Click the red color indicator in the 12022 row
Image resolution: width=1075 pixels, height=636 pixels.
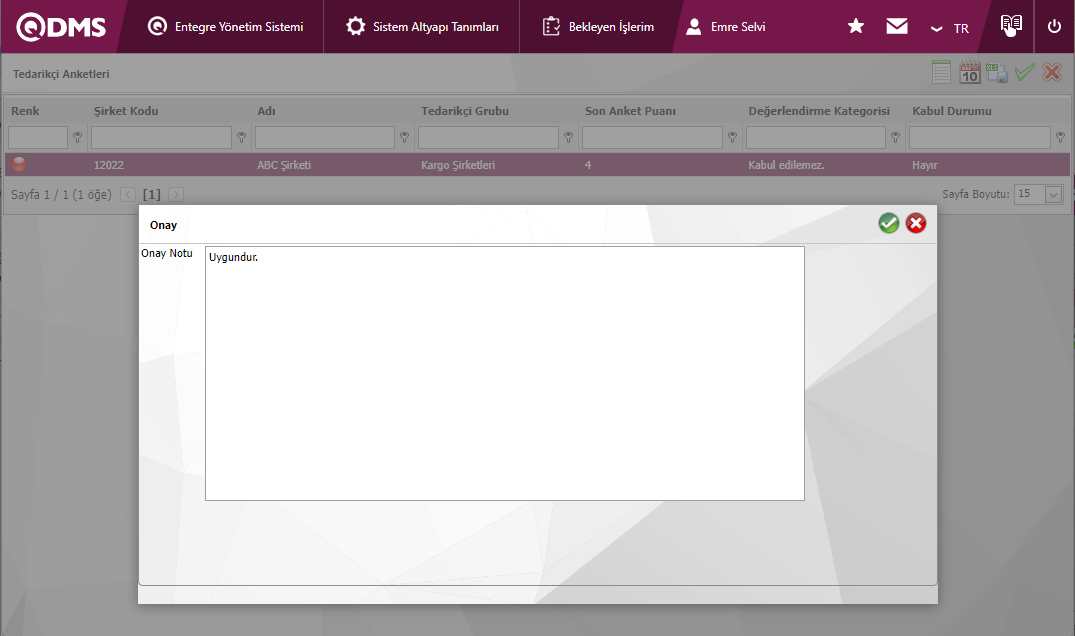tap(19, 164)
